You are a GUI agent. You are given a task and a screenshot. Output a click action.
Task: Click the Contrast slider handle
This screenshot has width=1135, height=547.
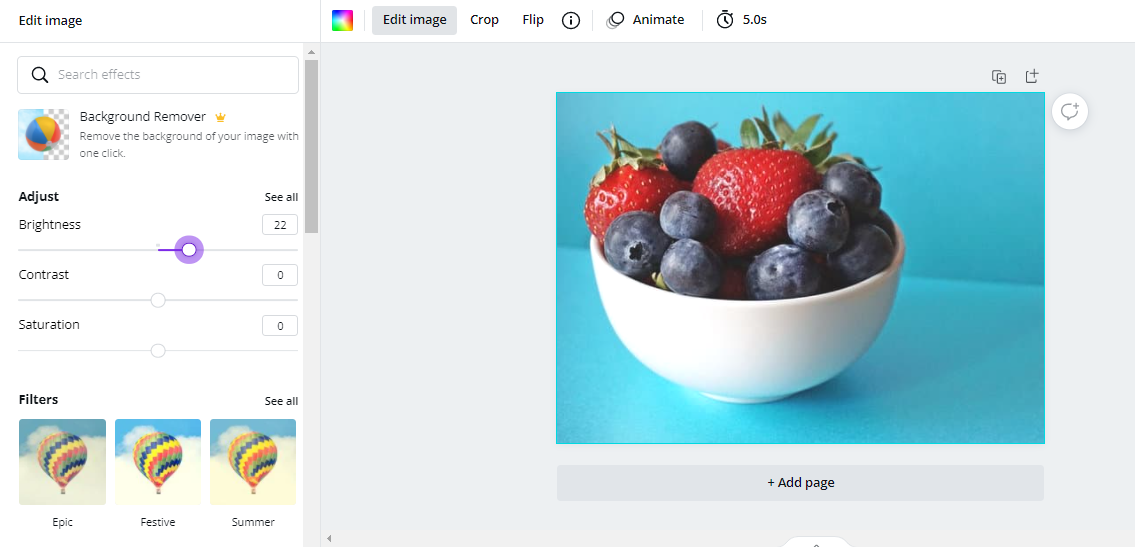point(158,300)
